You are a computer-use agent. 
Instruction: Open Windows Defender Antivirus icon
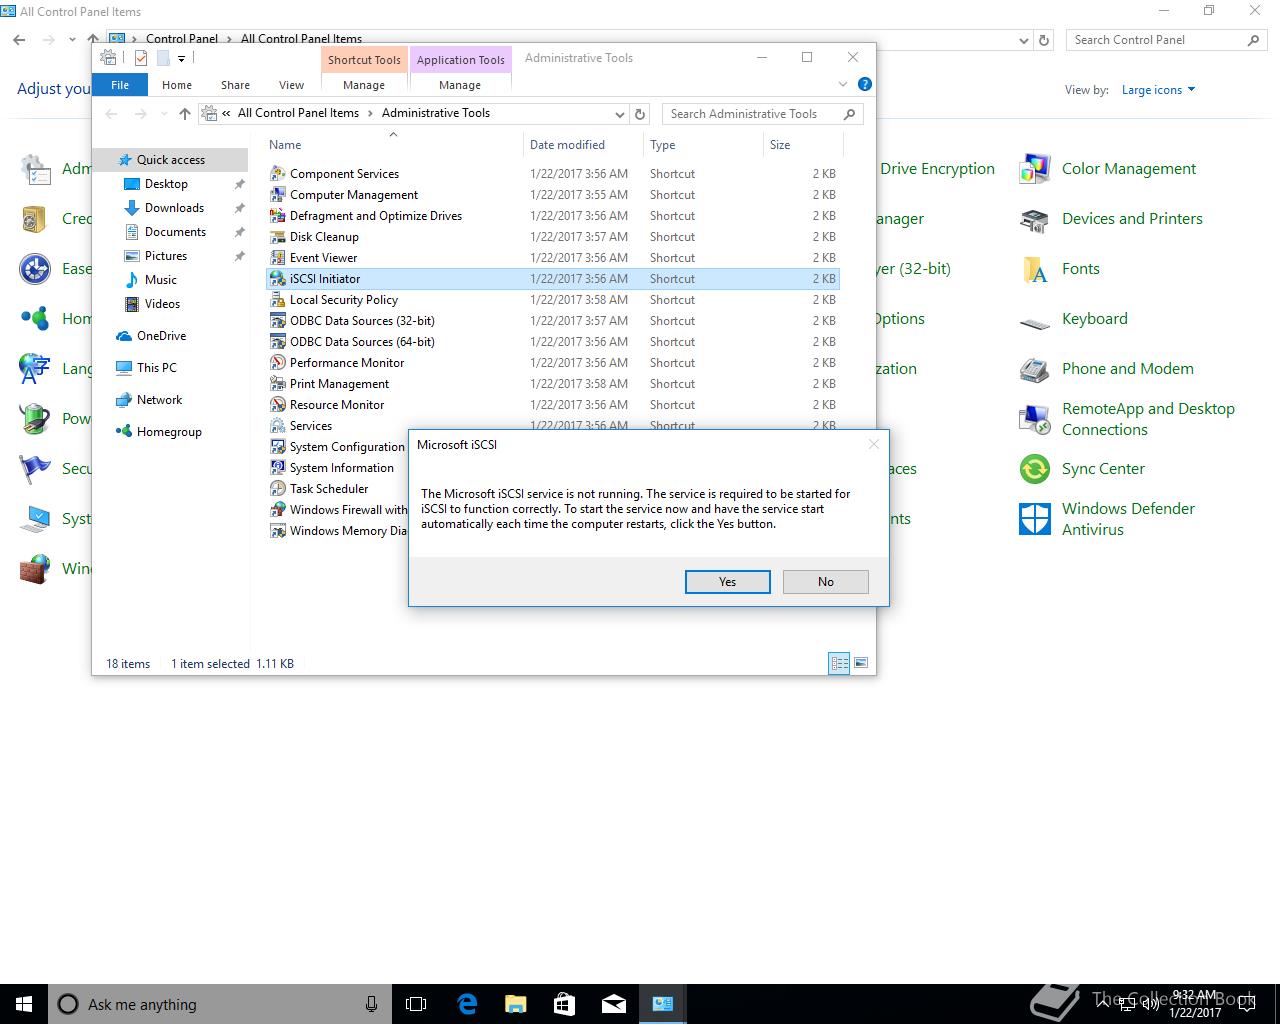coord(1034,519)
